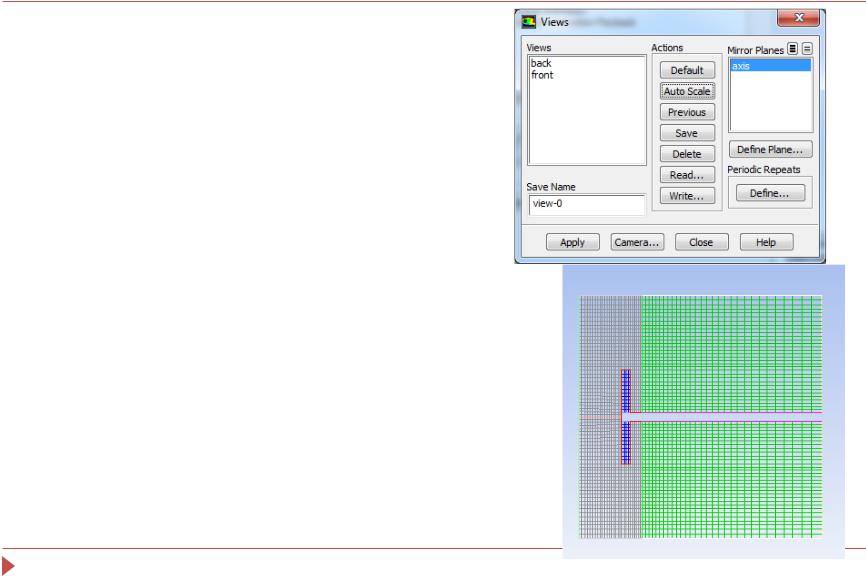Open Help for the Views dialog

[x=767, y=242]
